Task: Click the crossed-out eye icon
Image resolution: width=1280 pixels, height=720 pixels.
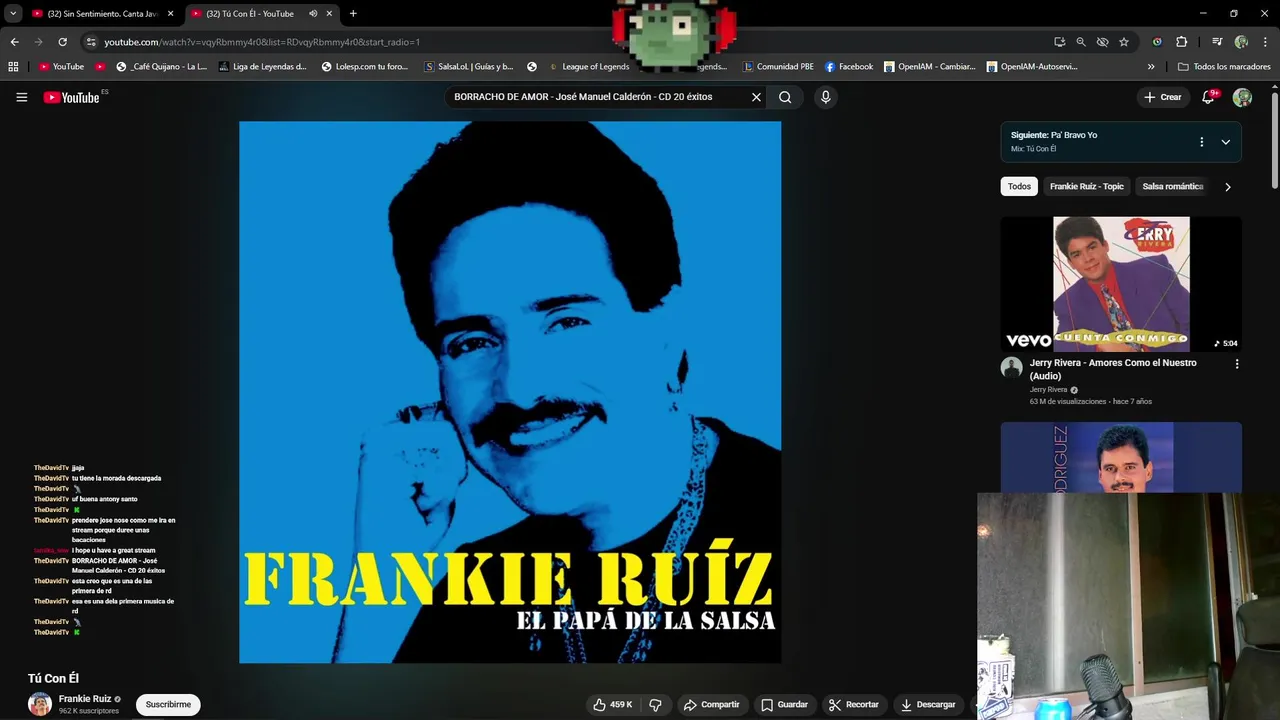Action: click(1102, 42)
